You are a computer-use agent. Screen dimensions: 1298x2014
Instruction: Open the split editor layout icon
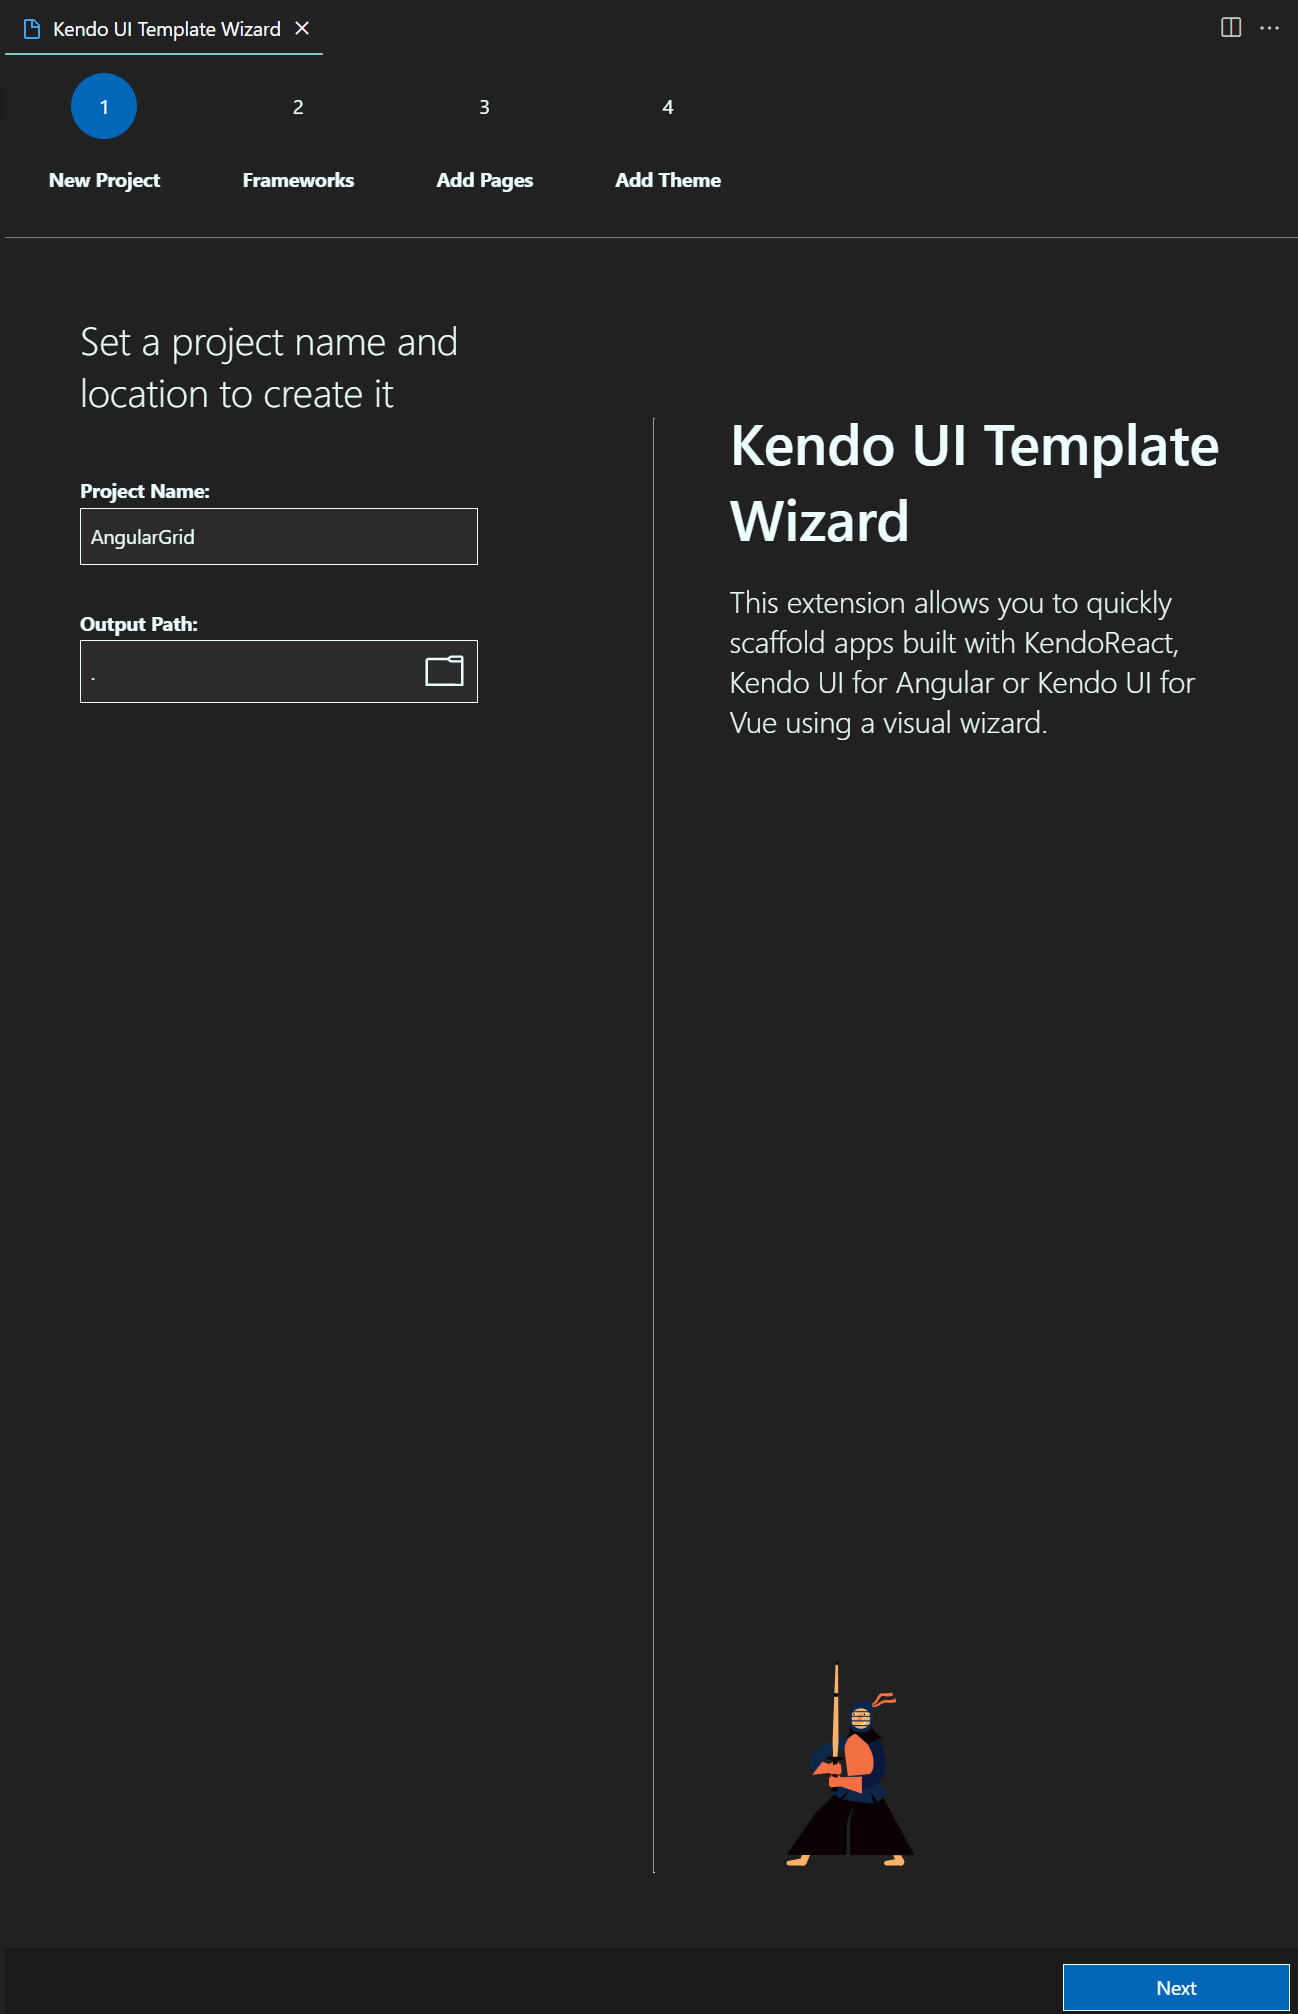point(1231,28)
